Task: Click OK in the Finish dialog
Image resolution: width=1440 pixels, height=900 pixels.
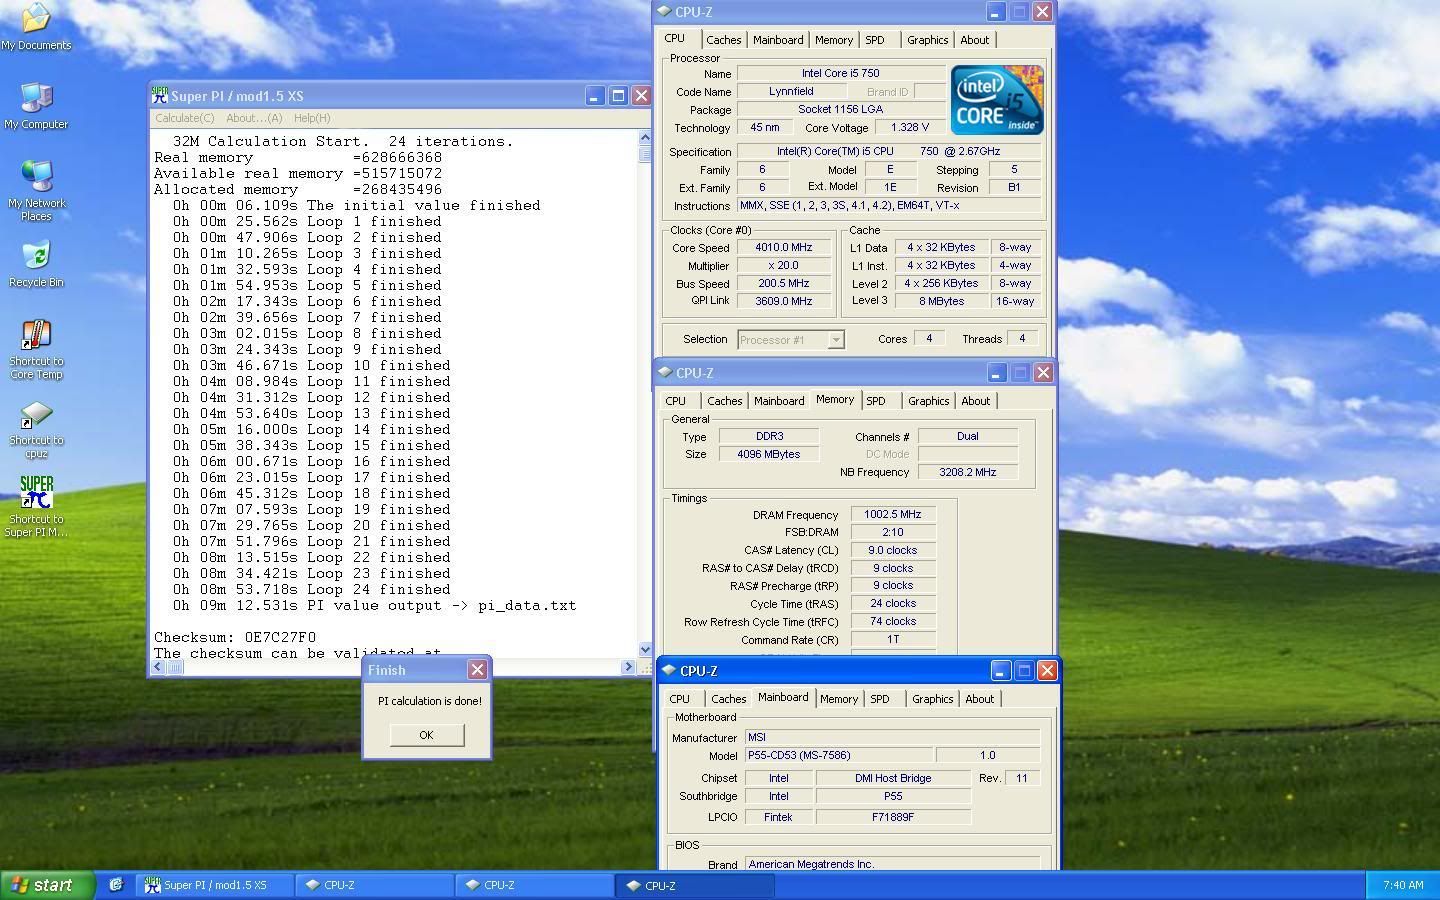Action: pyautogui.click(x=426, y=735)
